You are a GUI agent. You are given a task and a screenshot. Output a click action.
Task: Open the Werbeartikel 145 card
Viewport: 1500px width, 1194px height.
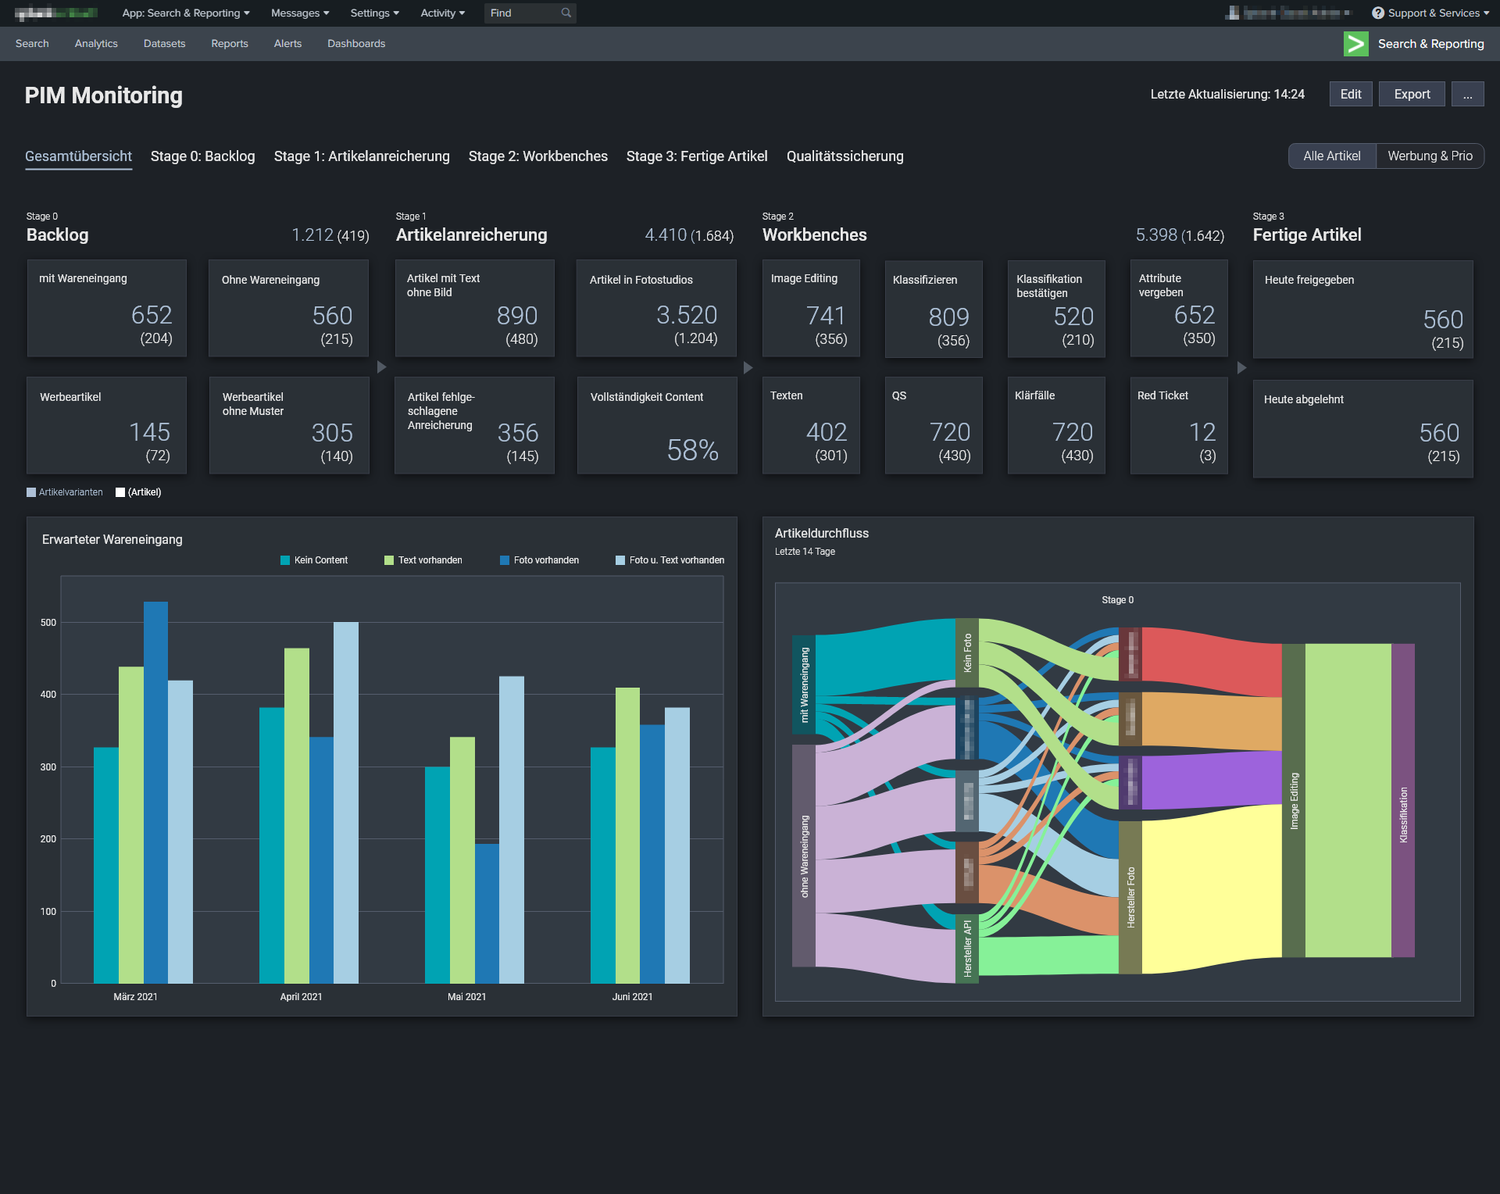coord(107,425)
